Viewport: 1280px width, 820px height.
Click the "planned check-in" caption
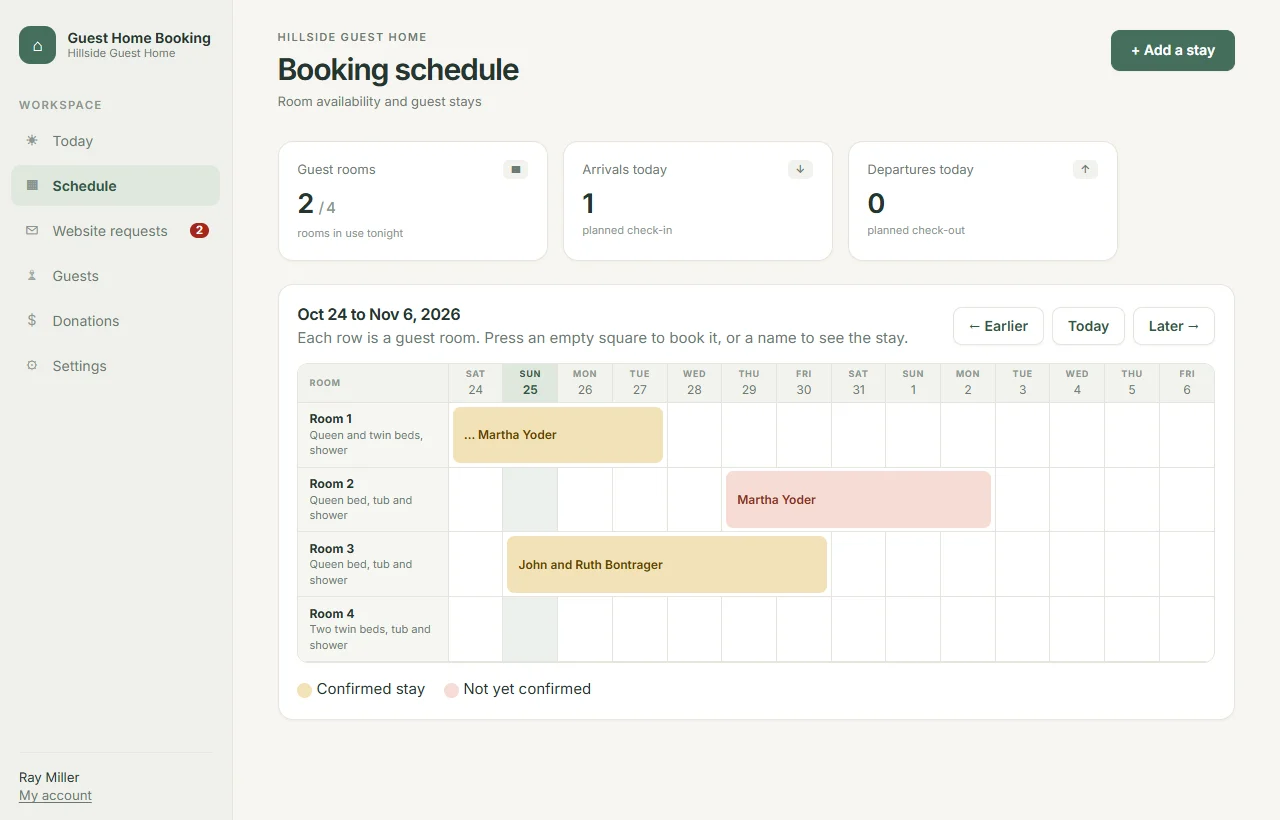pyautogui.click(x=627, y=230)
